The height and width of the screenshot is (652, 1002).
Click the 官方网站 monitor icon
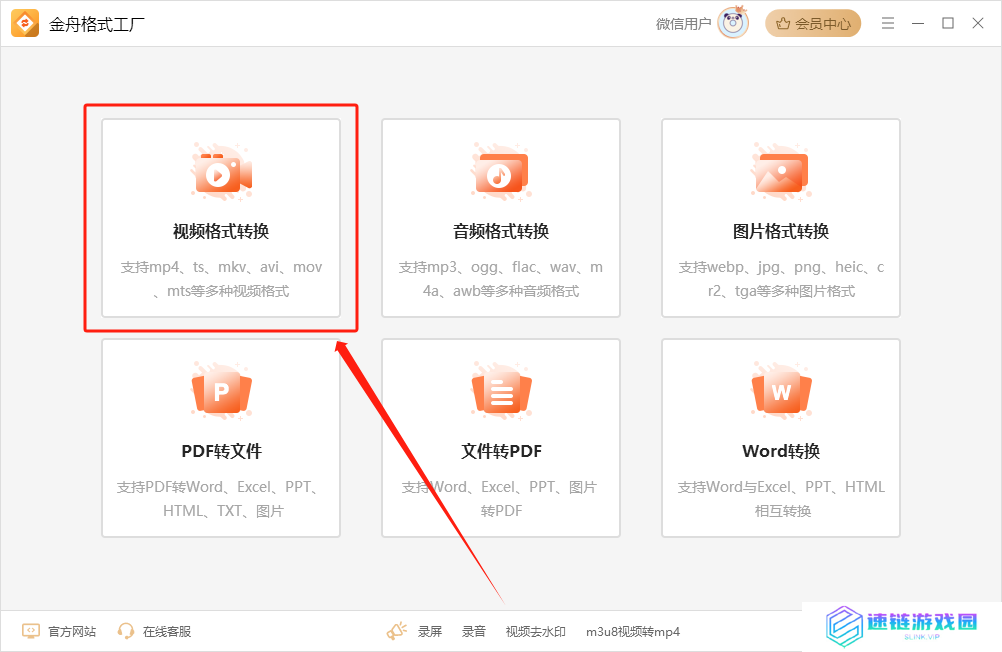[x=31, y=632]
